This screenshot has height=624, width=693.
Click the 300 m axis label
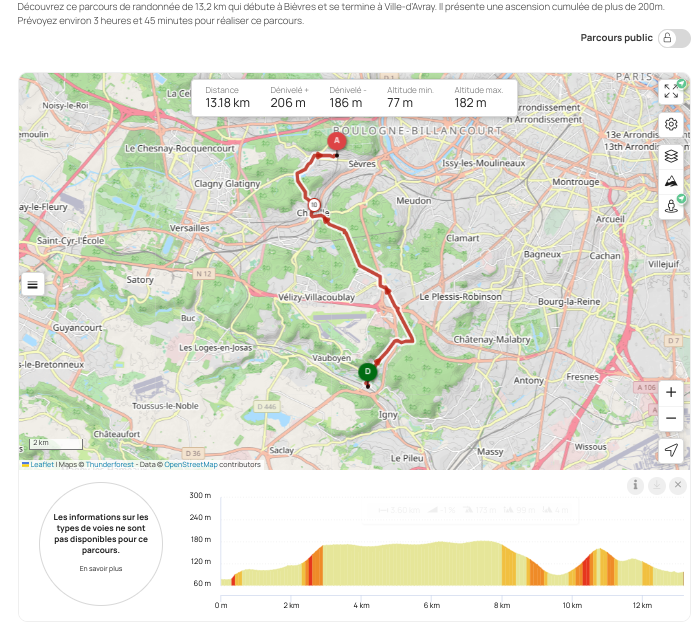[200, 495]
